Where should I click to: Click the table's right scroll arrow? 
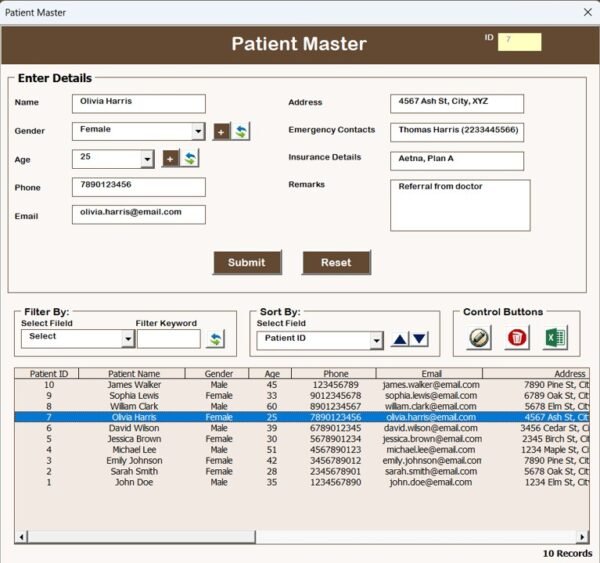point(582,537)
